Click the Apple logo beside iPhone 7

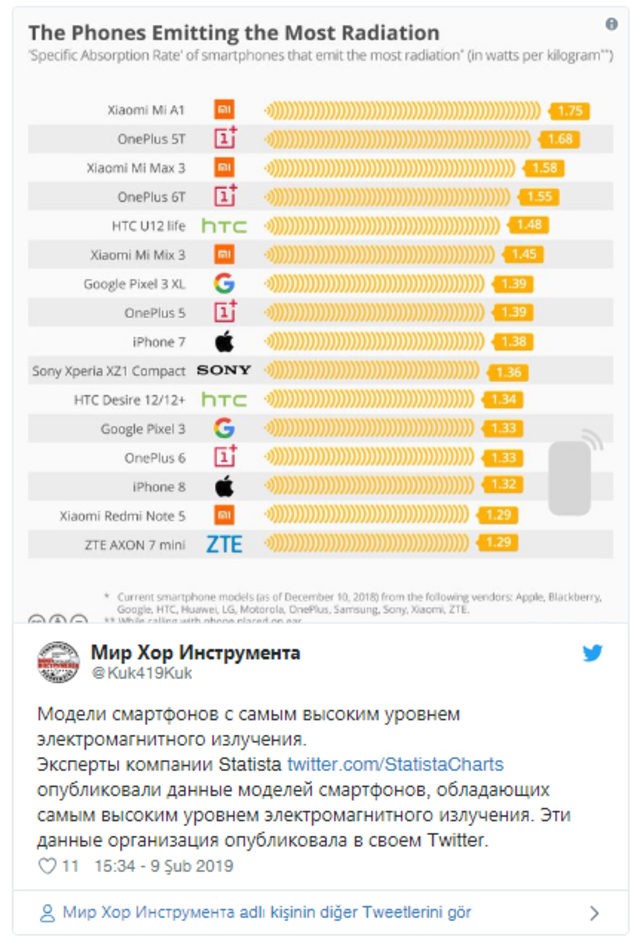point(225,342)
